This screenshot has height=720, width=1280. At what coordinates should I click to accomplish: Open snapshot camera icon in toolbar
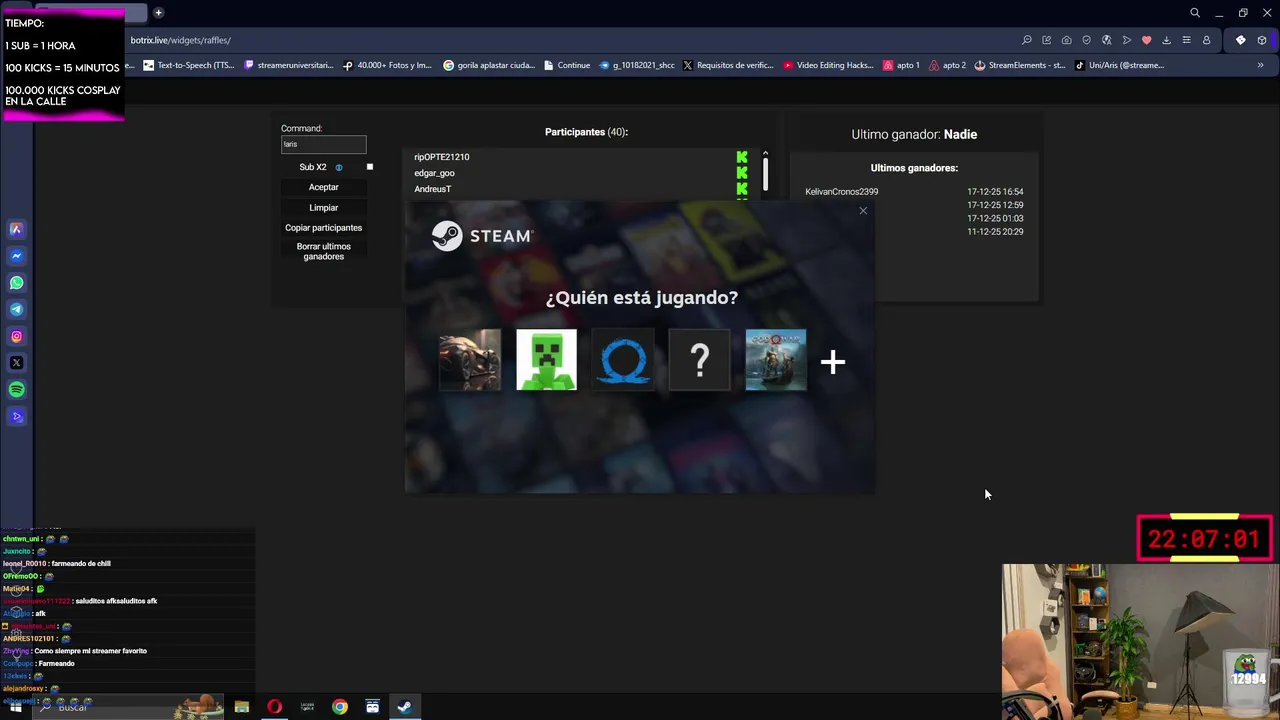click(x=1066, y=40)
